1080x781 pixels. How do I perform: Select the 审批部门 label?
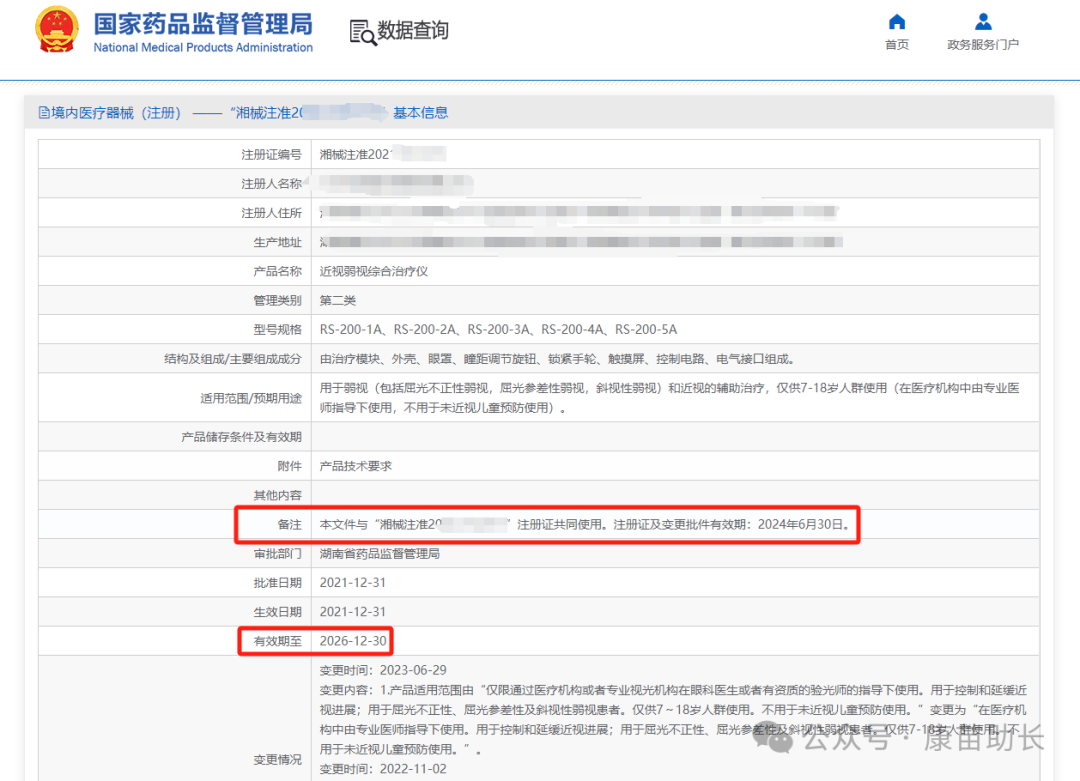(x=278, y=554)
